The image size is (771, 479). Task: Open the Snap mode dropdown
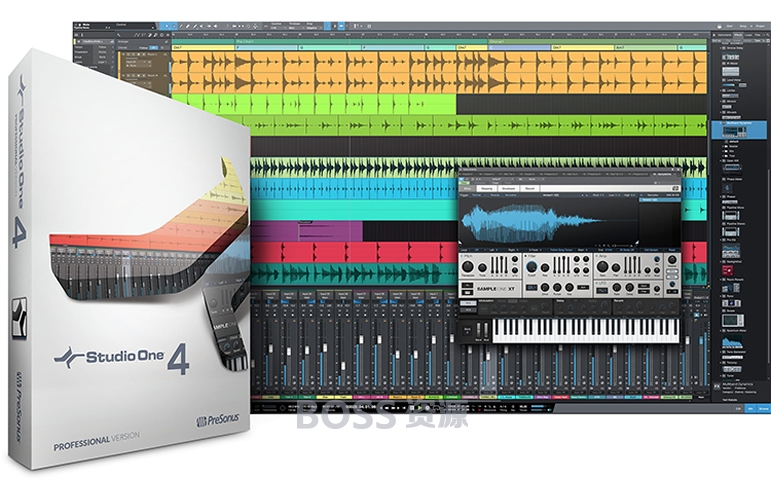click(314, 28)
